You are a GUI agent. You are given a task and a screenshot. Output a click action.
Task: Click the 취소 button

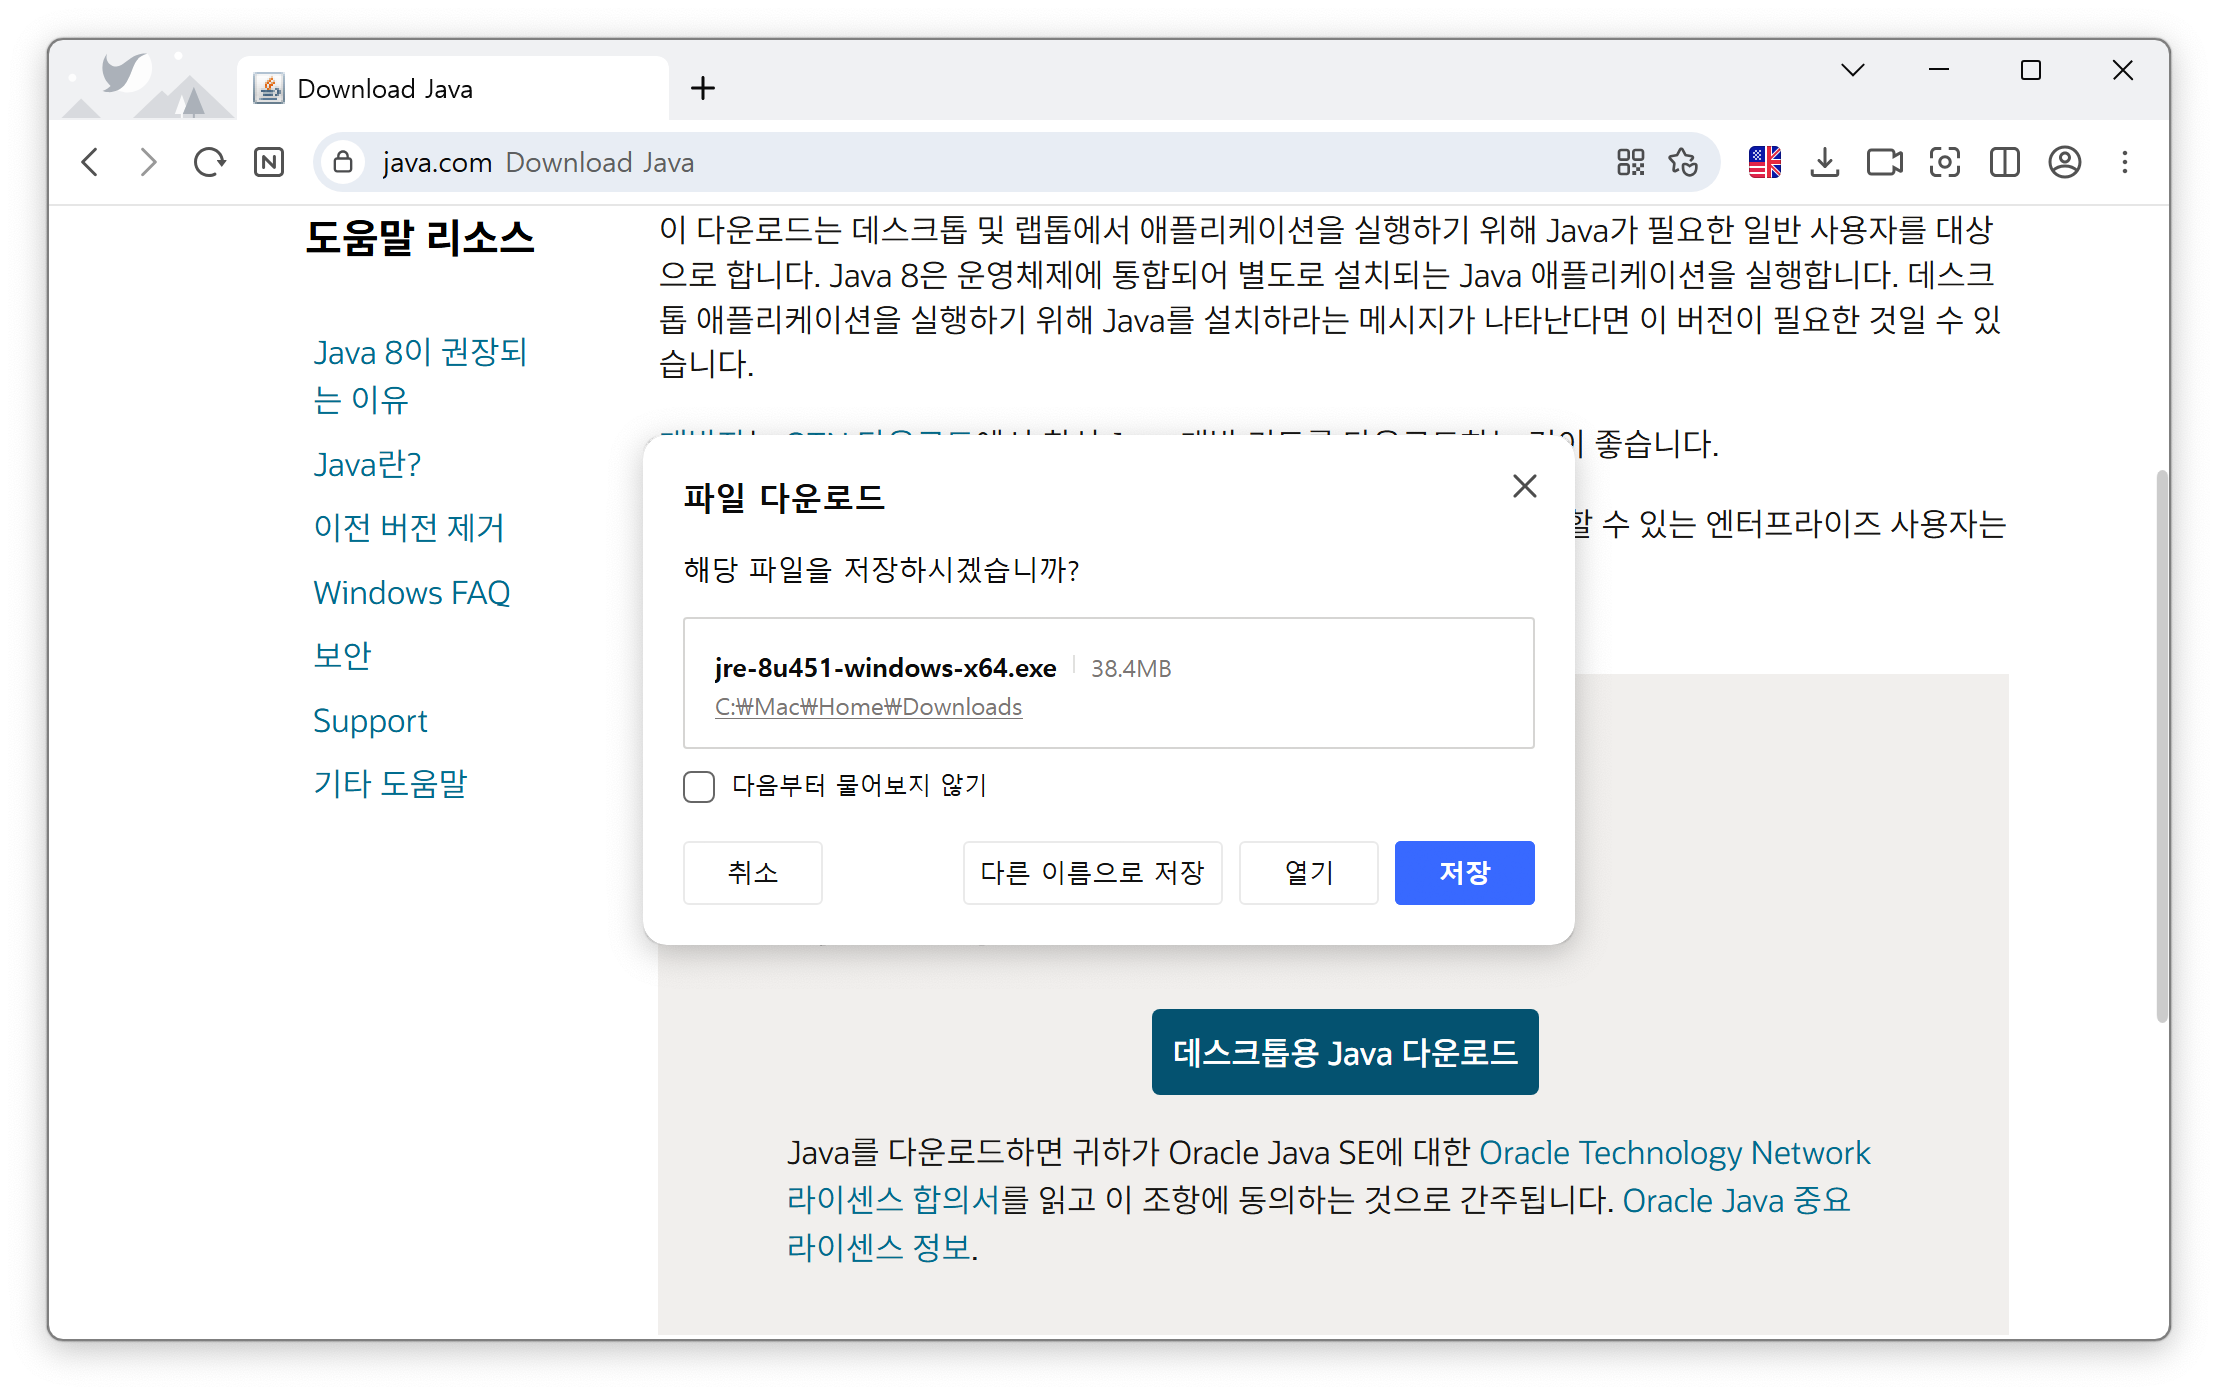[753, 873]
